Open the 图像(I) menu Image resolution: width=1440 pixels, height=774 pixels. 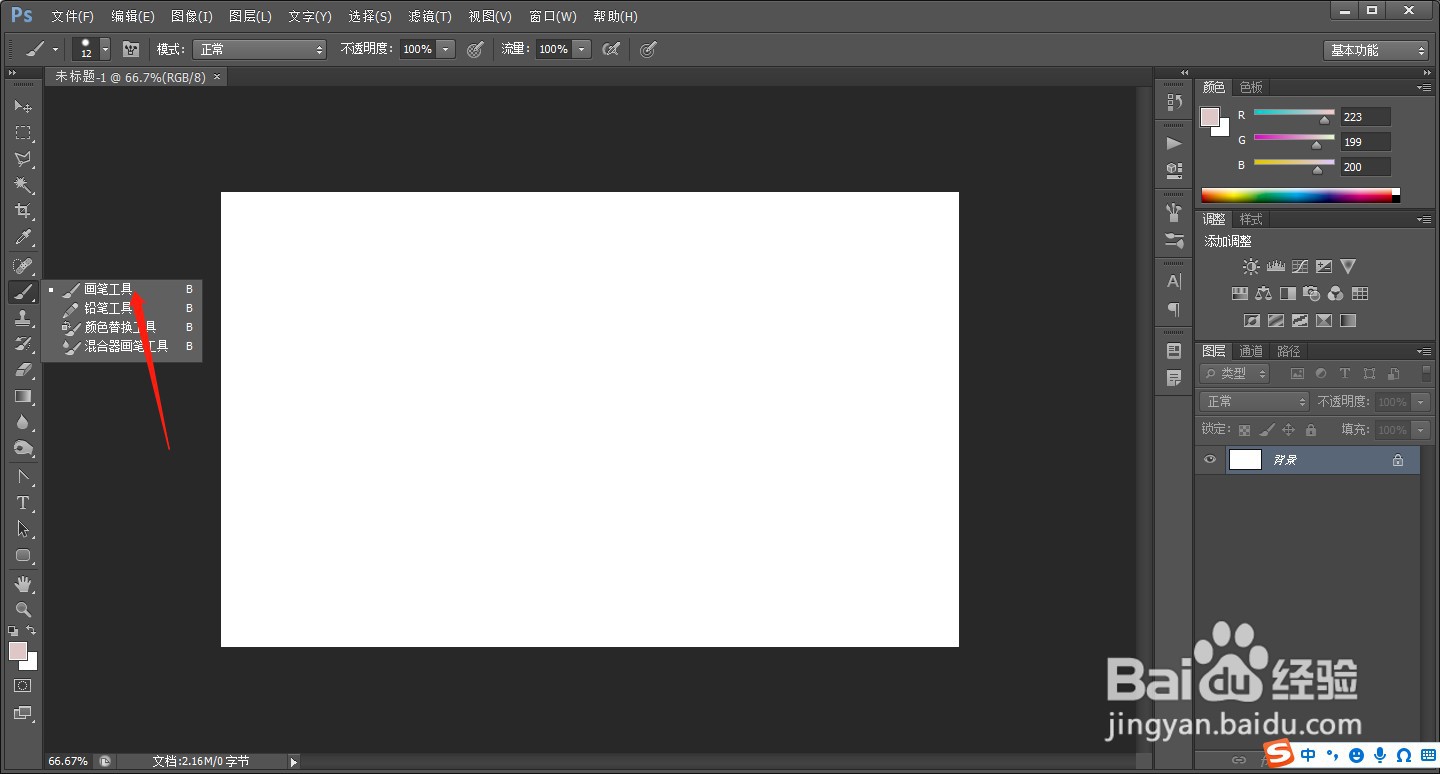point(192,17)
